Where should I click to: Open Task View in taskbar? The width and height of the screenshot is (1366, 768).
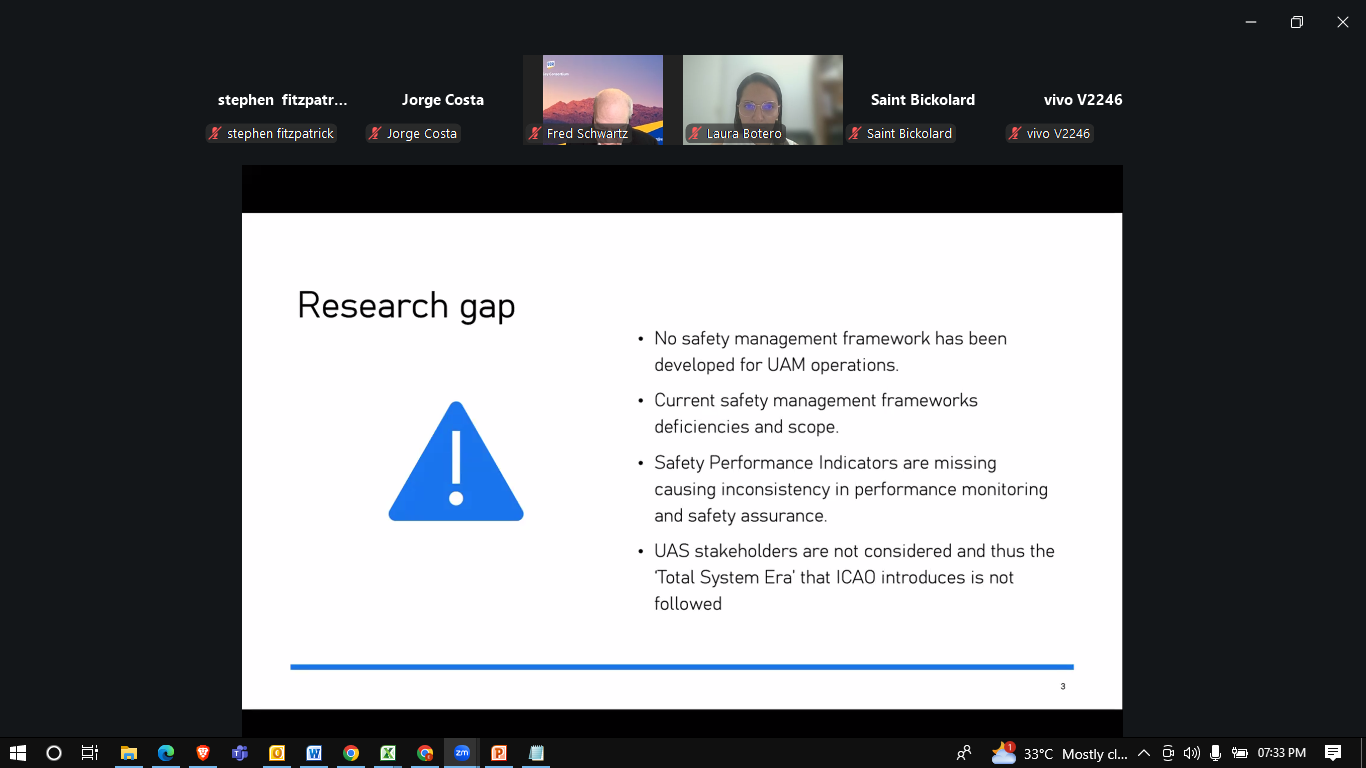(90, 753)
